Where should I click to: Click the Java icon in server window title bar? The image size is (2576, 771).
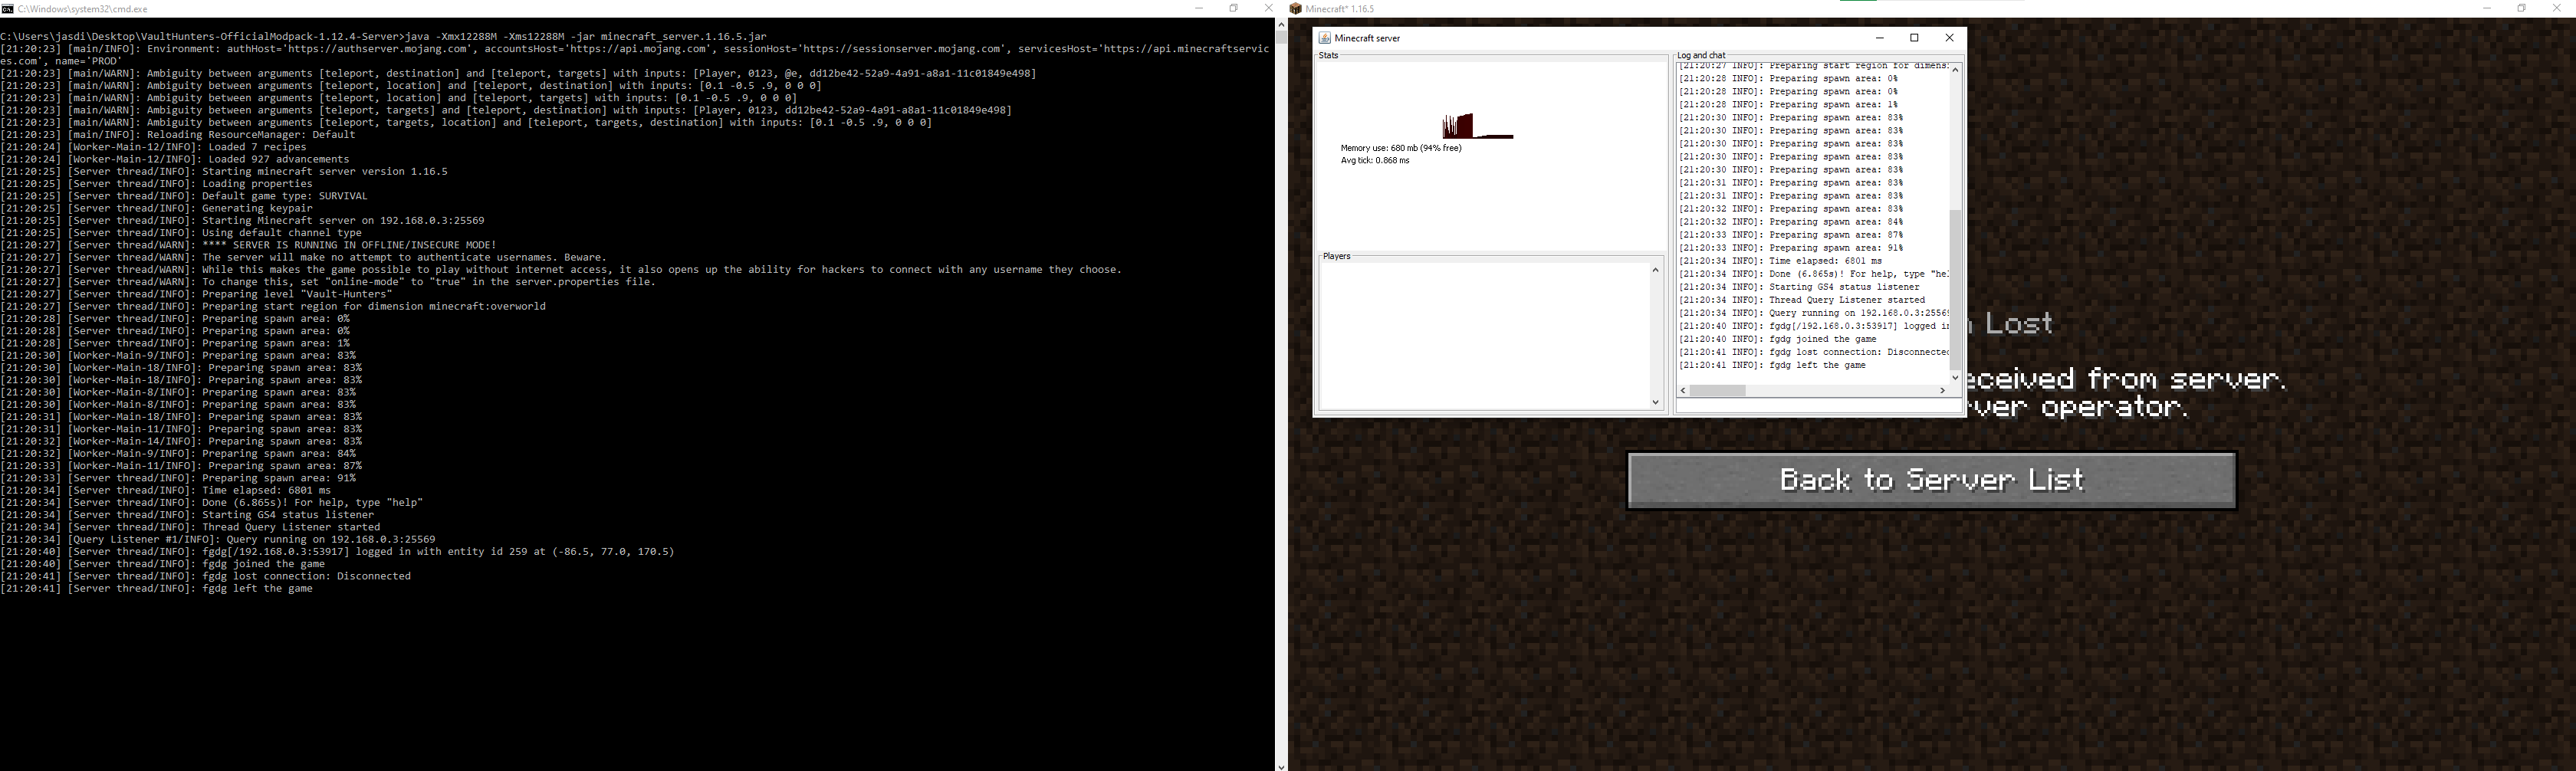coord(1325,37)
